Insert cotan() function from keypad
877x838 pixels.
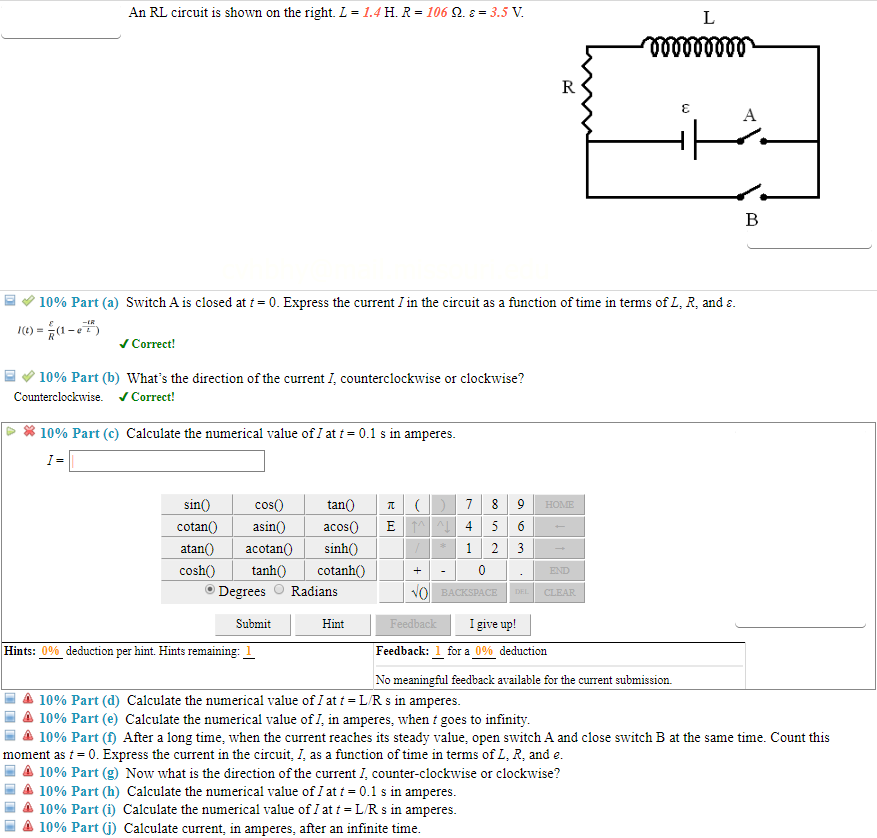coord(197,526)
